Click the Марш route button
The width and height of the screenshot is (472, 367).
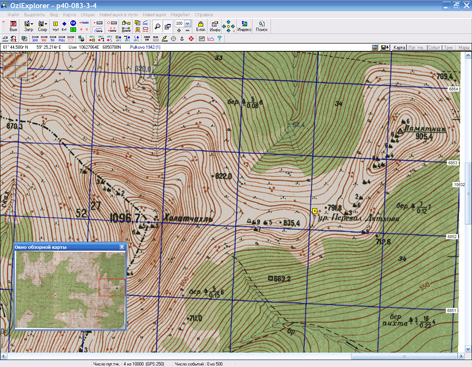463,48
